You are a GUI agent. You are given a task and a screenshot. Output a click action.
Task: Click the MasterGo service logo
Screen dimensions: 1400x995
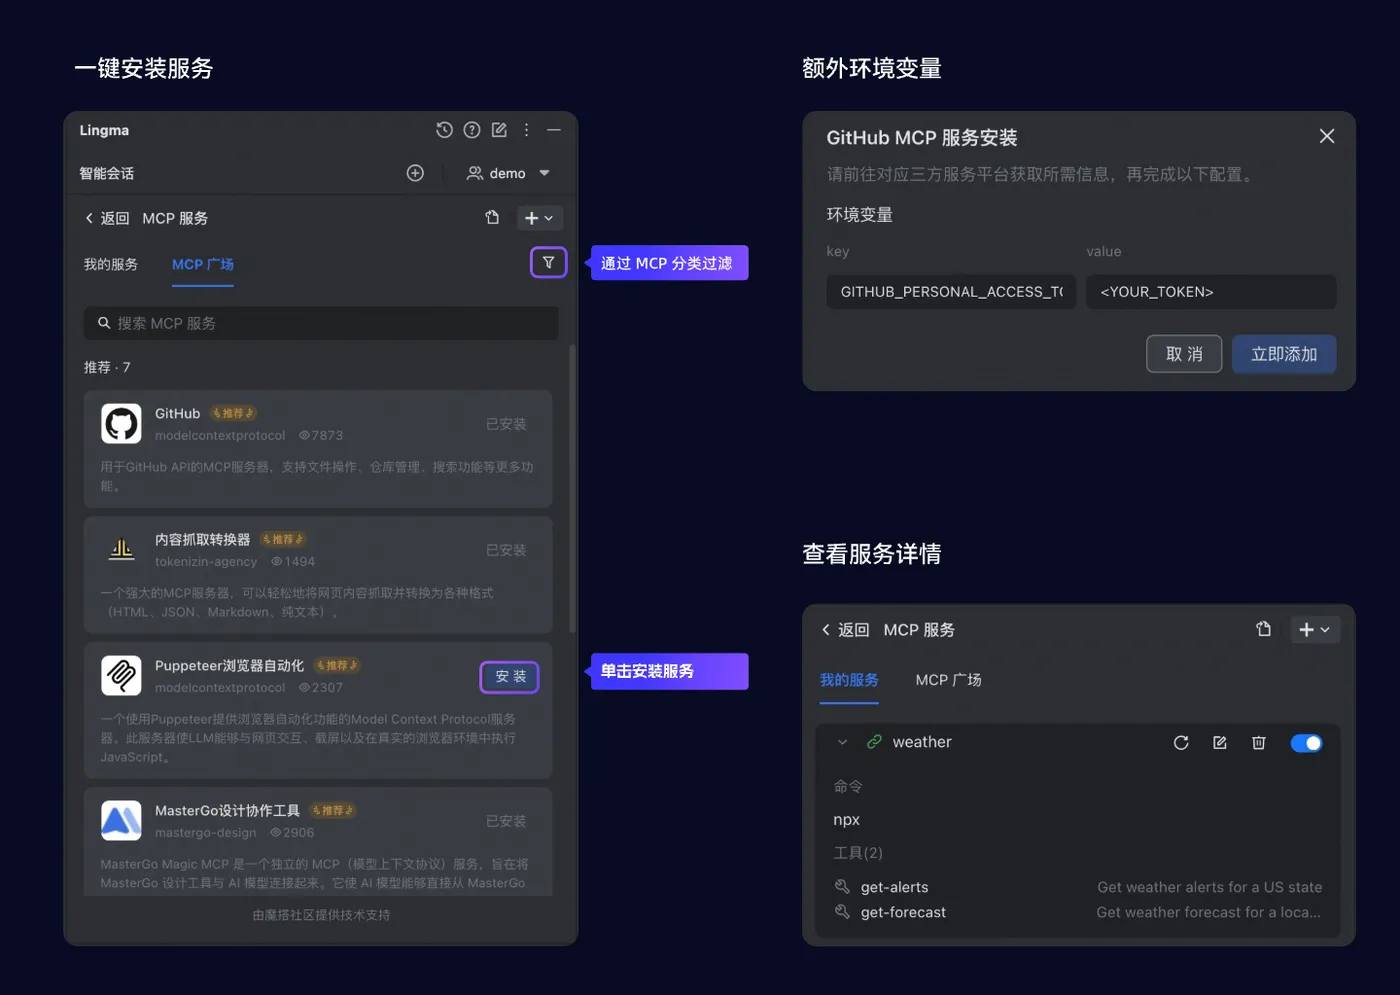point(121,821)
